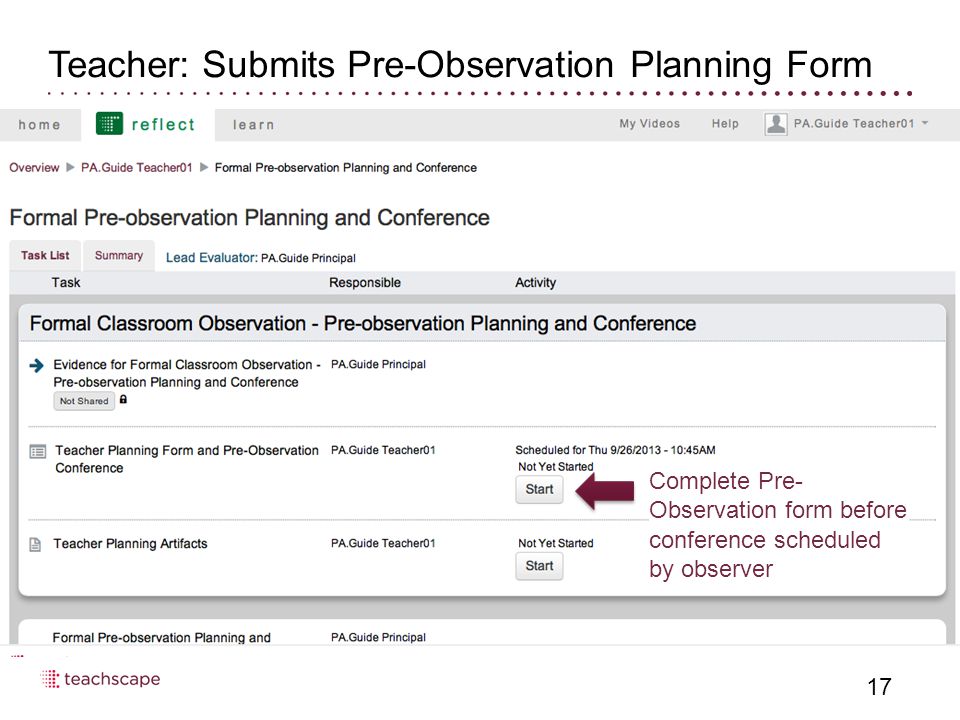Click the green reflect grid icon
The image size is (960, 720).
pyautogui.click(x=110, y=124)
